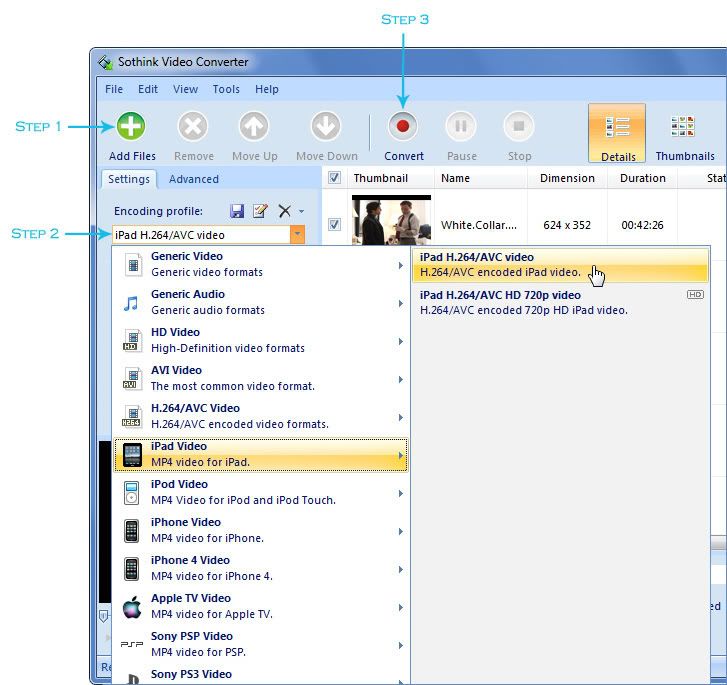Screen dimensions: 727x685
Task: Choose the iPhone Video category
Action: (x=260, y=531)
